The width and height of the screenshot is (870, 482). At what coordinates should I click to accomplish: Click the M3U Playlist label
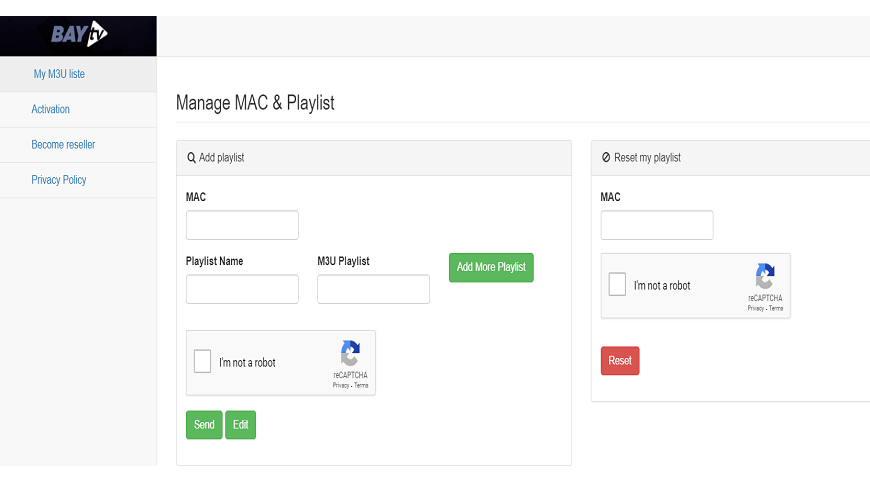(343, 261)
